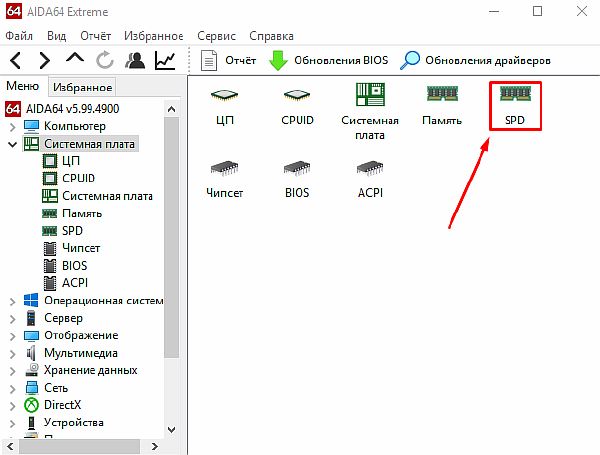Switch to the Меню tab in sidebar
Screen dimensions: 600x455
(23, 86)
